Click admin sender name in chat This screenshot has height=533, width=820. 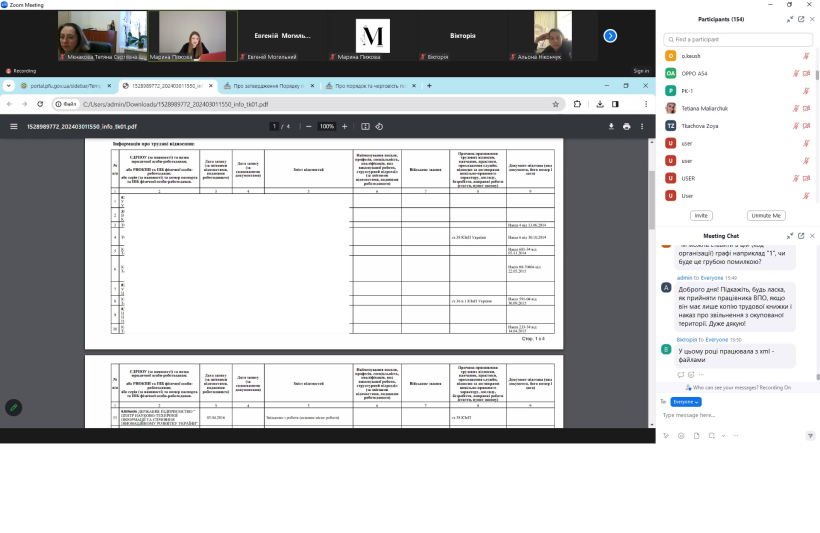[684, 278]
